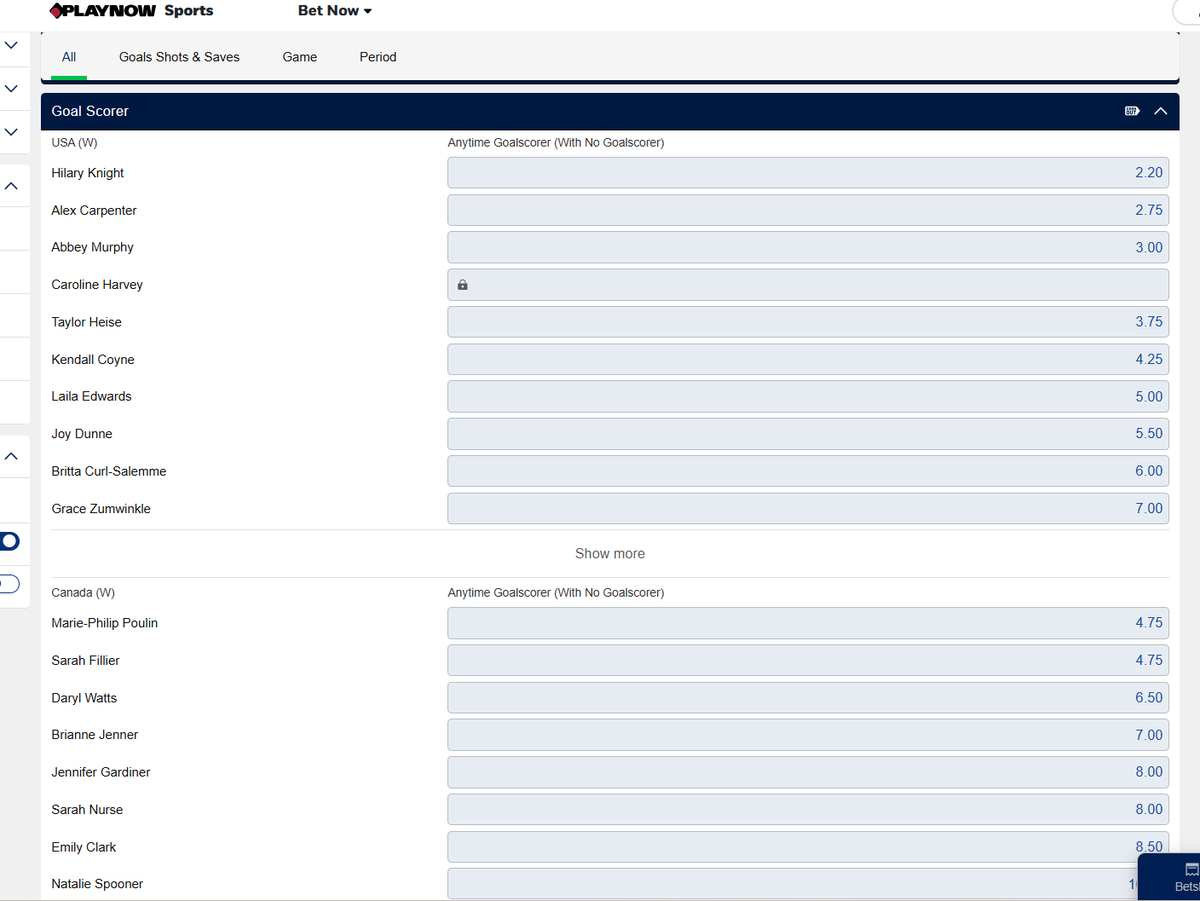The width and height of the screenshot is (1200, 901).
Task: Switch to the Period tab
Action: click(378, 57)
